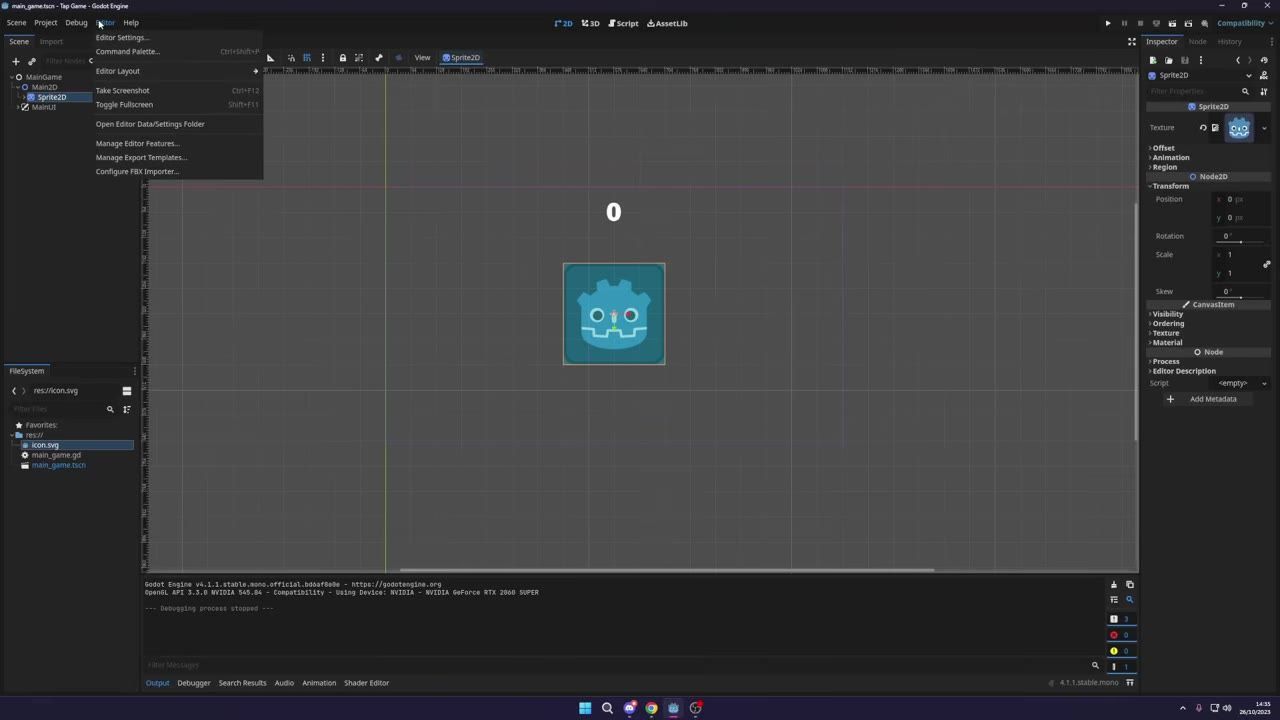Clear the Output log with broom icon
The width and height of the screenshot is (1280, 720).
point(1114,585)
